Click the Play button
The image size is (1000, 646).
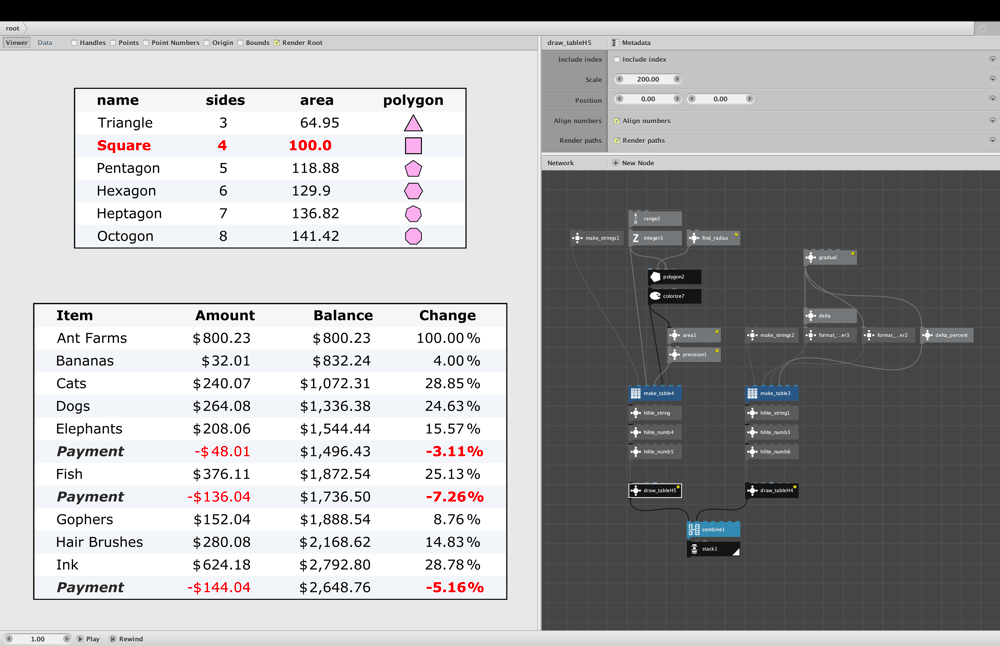point(89,638)
